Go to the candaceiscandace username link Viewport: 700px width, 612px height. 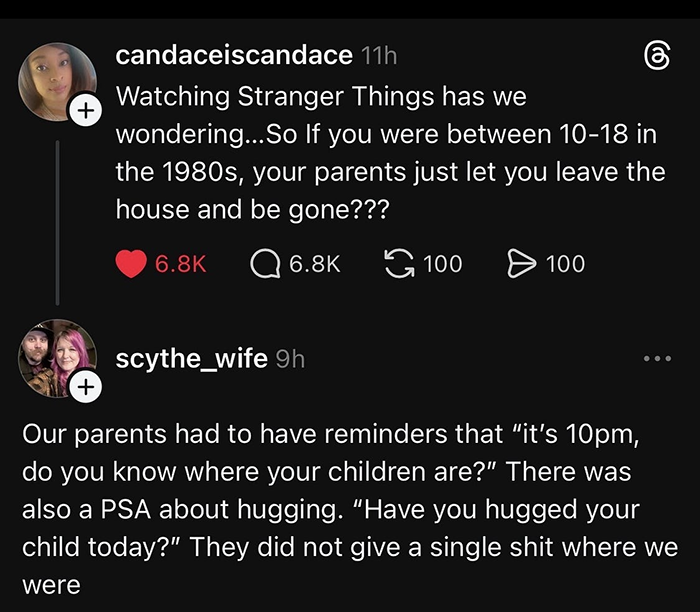coord(234,56)
